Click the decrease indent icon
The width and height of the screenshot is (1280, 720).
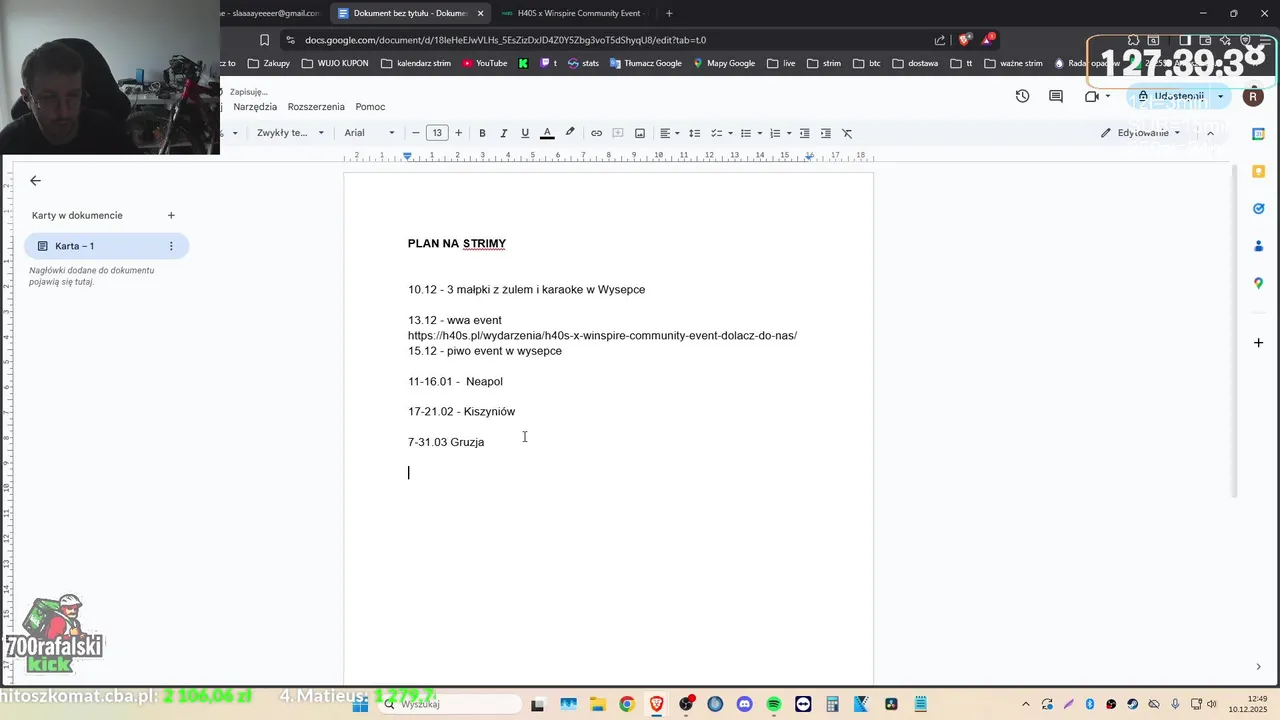coord(804,133)
